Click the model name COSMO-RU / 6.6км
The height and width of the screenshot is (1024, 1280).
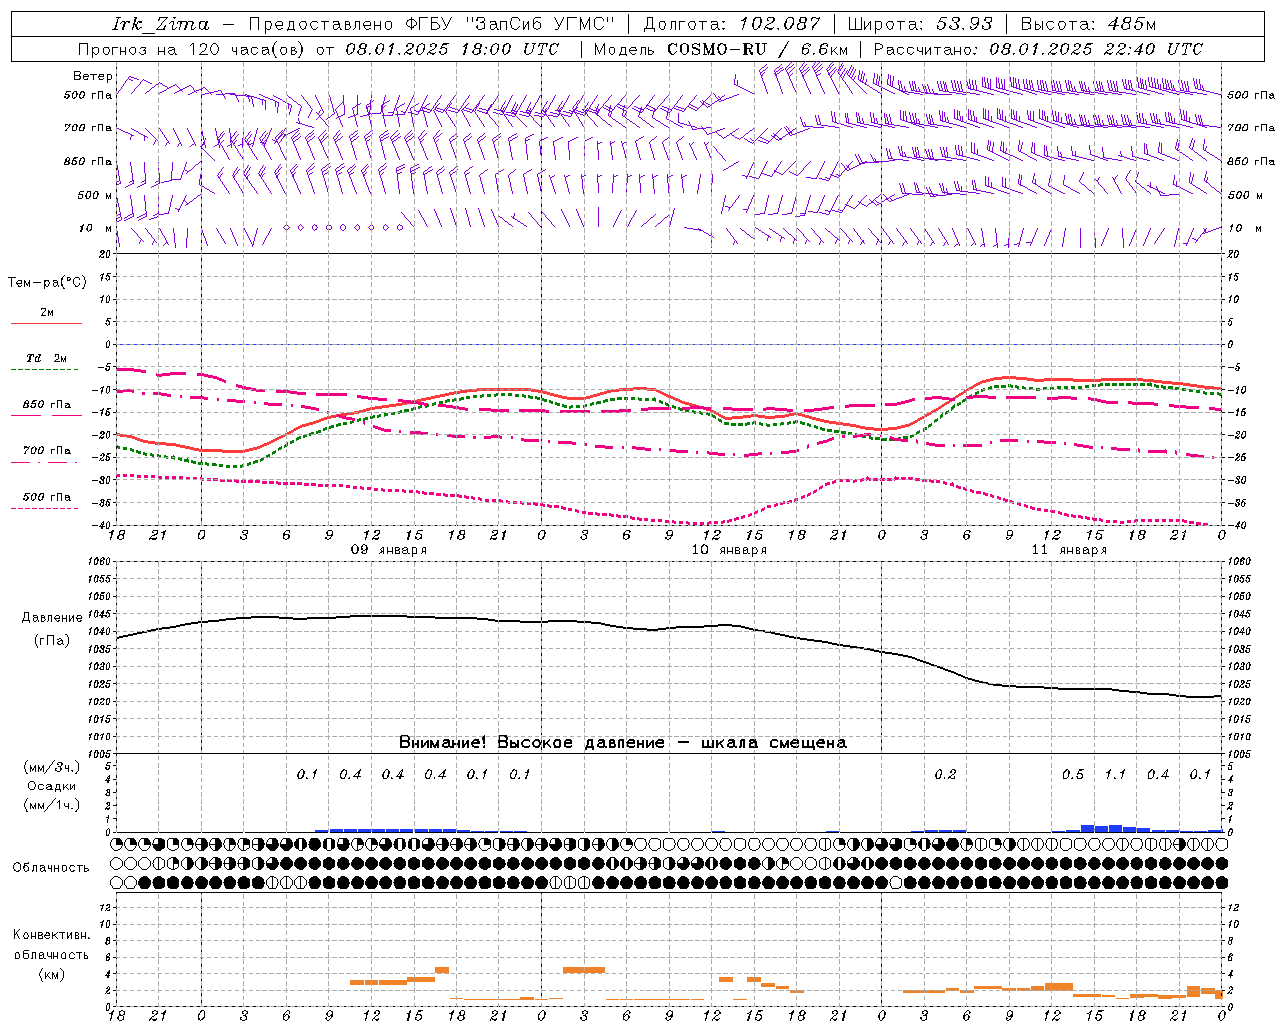[x=757, y=49]
